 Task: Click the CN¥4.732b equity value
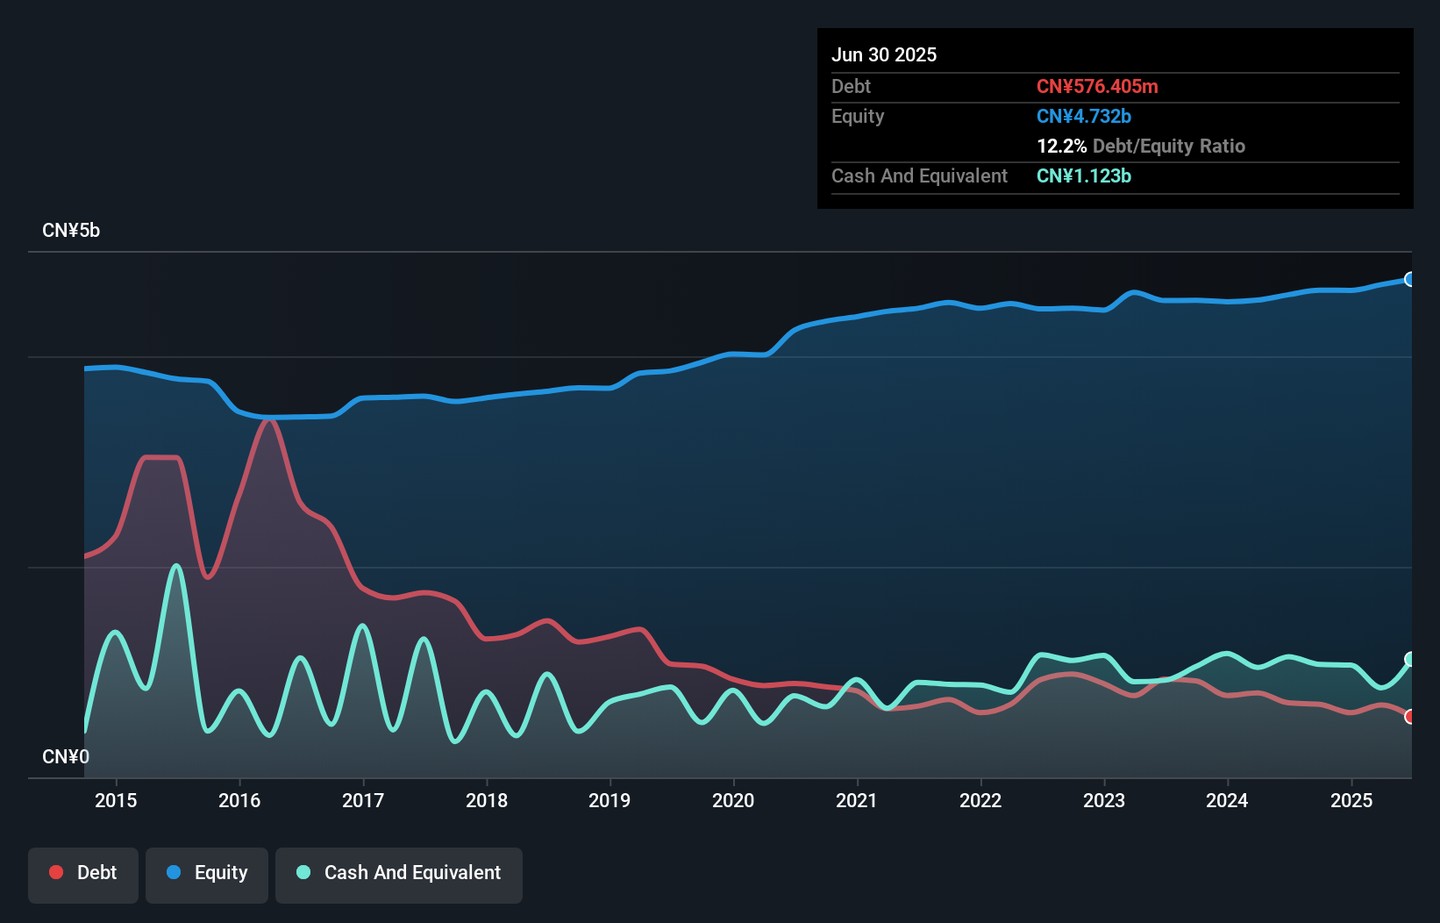tap(1083, 116)
